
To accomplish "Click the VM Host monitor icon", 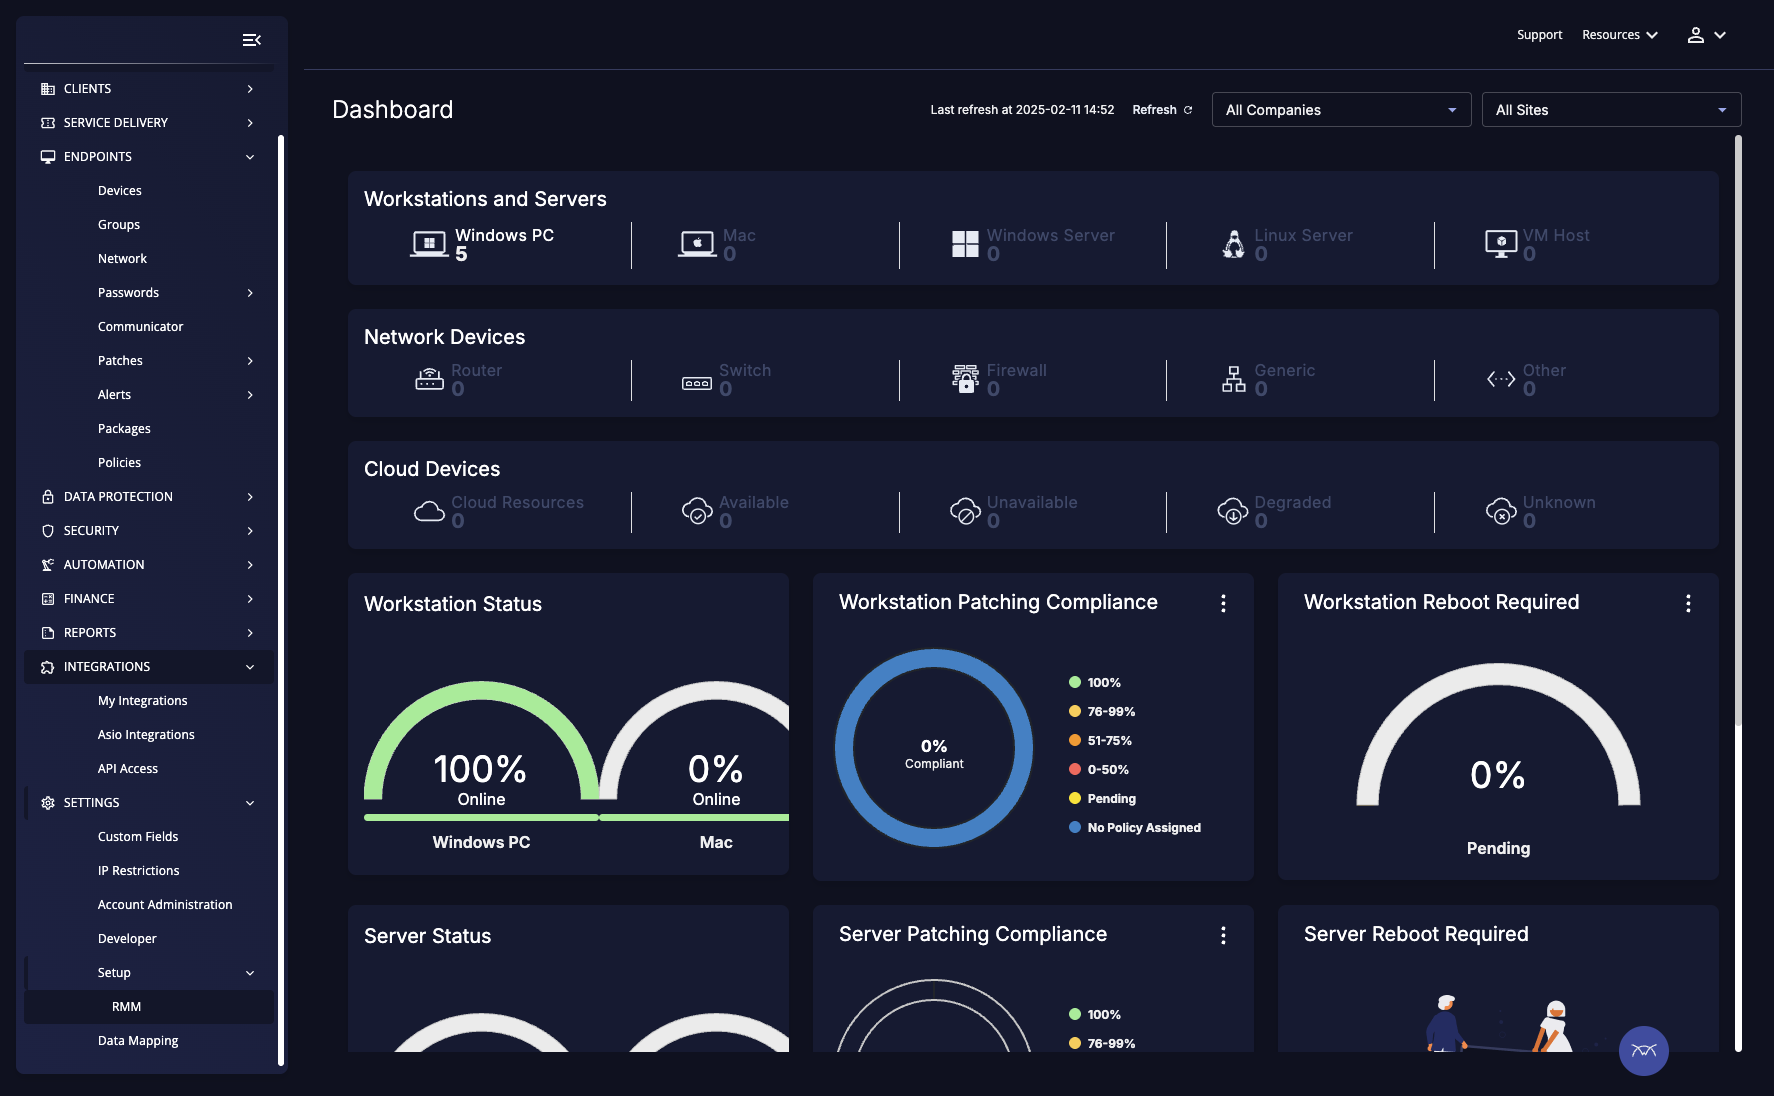I will click(x=1501, y=244).
